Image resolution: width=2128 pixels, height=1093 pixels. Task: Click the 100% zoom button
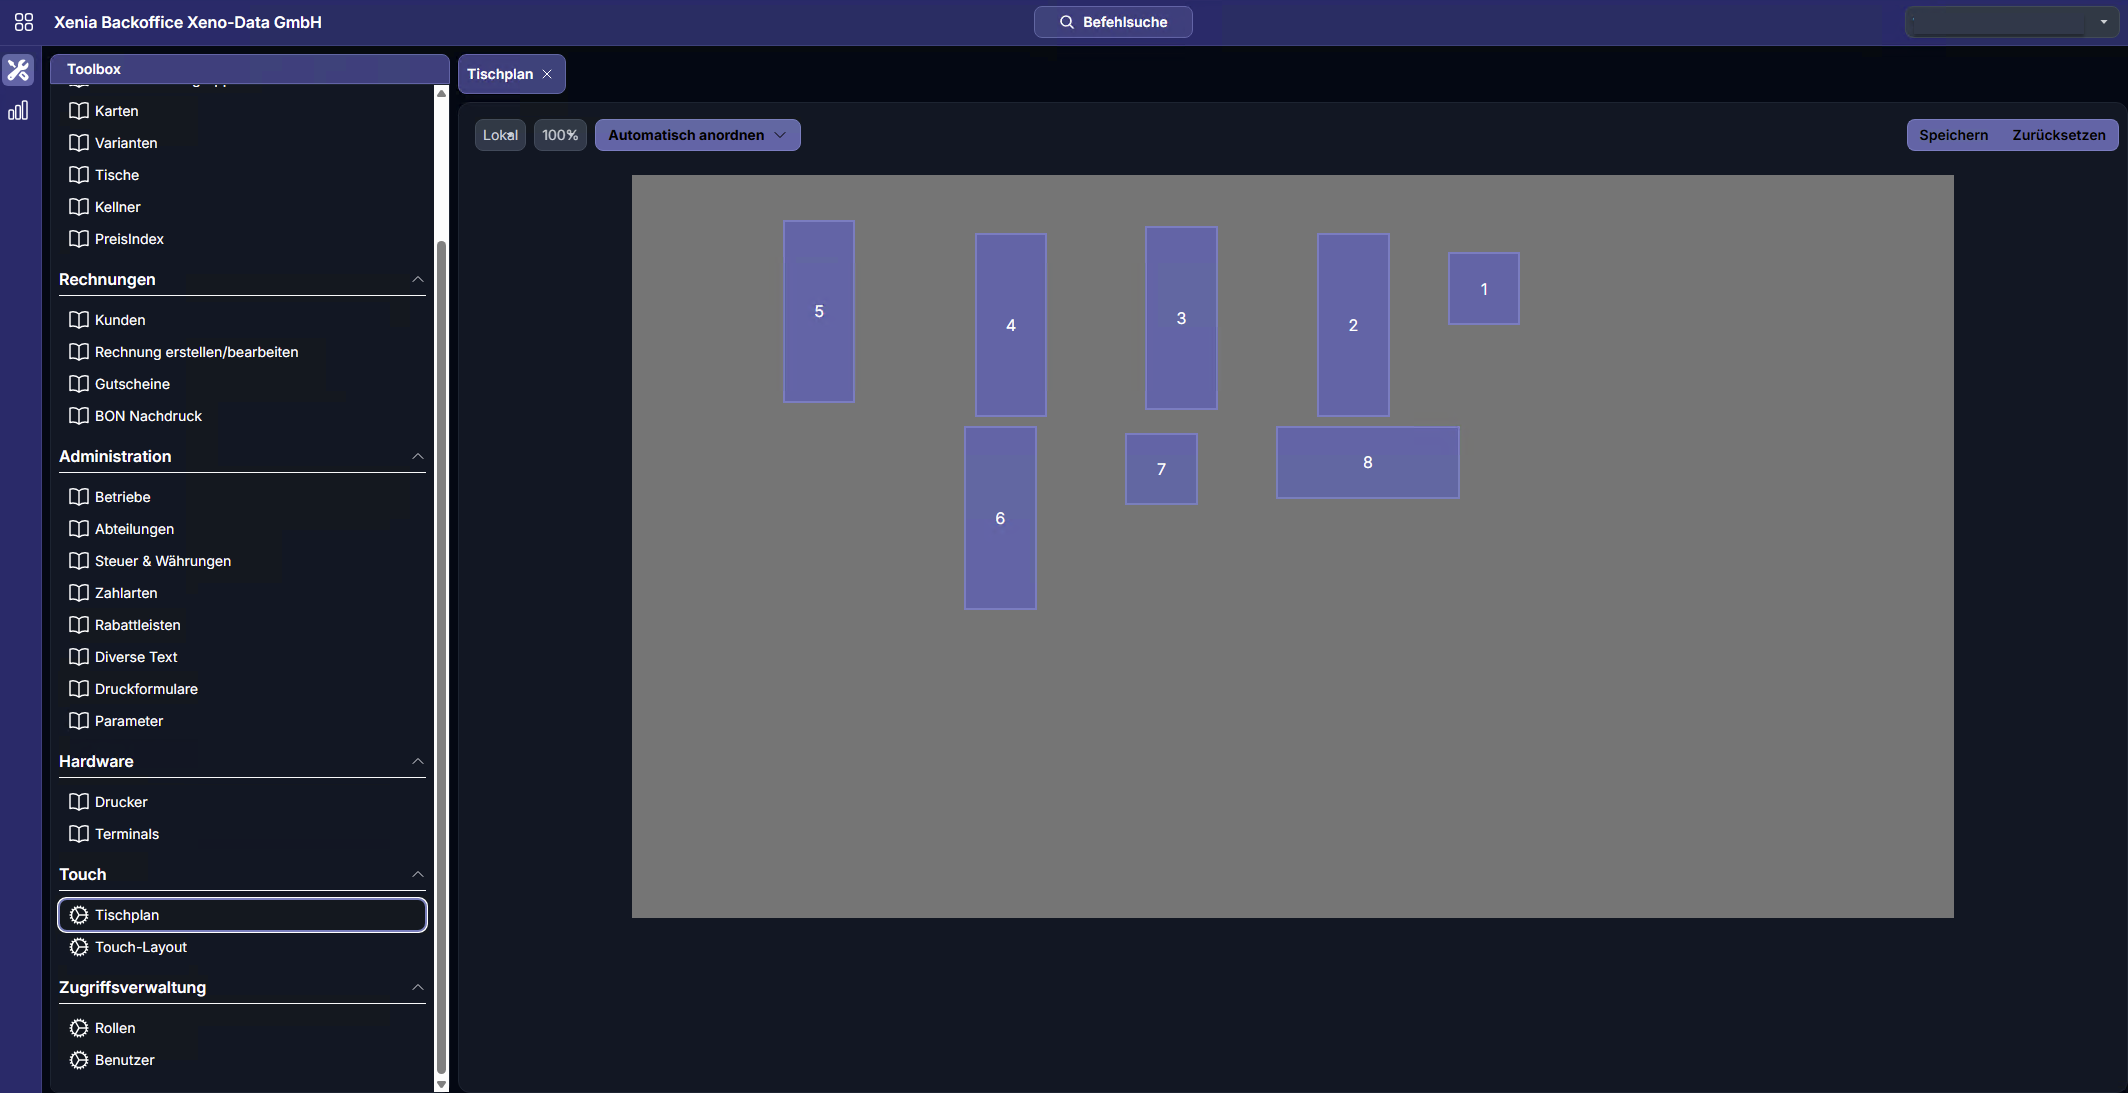click(560, 135)
